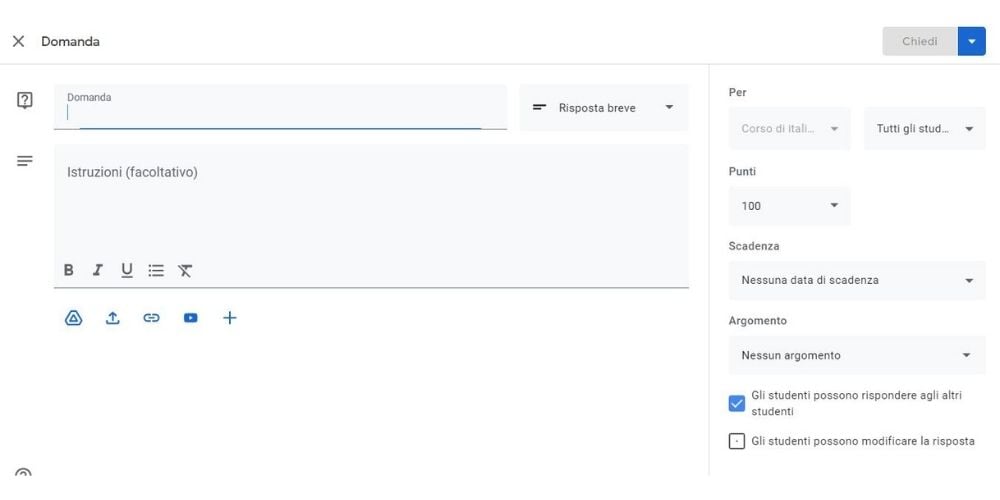Open the Risposta breve question type dropdown

point(604,108)
